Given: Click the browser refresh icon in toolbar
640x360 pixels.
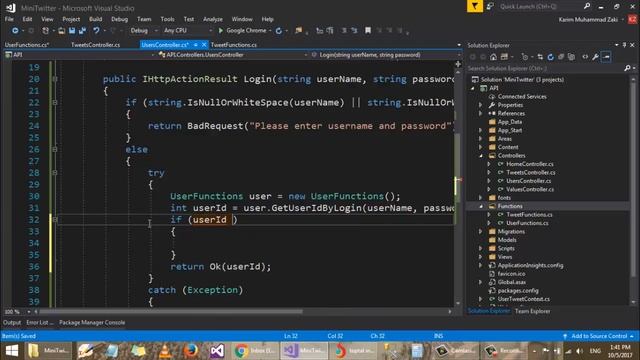Looking at the screenshot, I should (279, 31).
